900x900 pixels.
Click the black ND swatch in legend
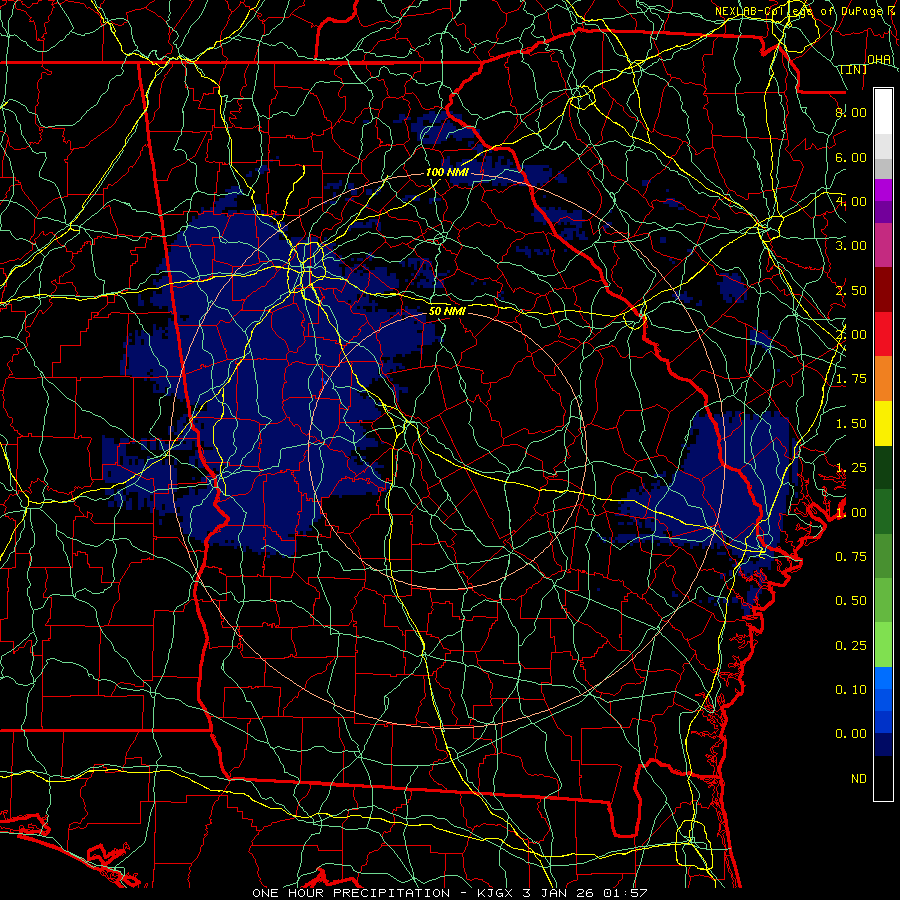[x=883, y=778]
